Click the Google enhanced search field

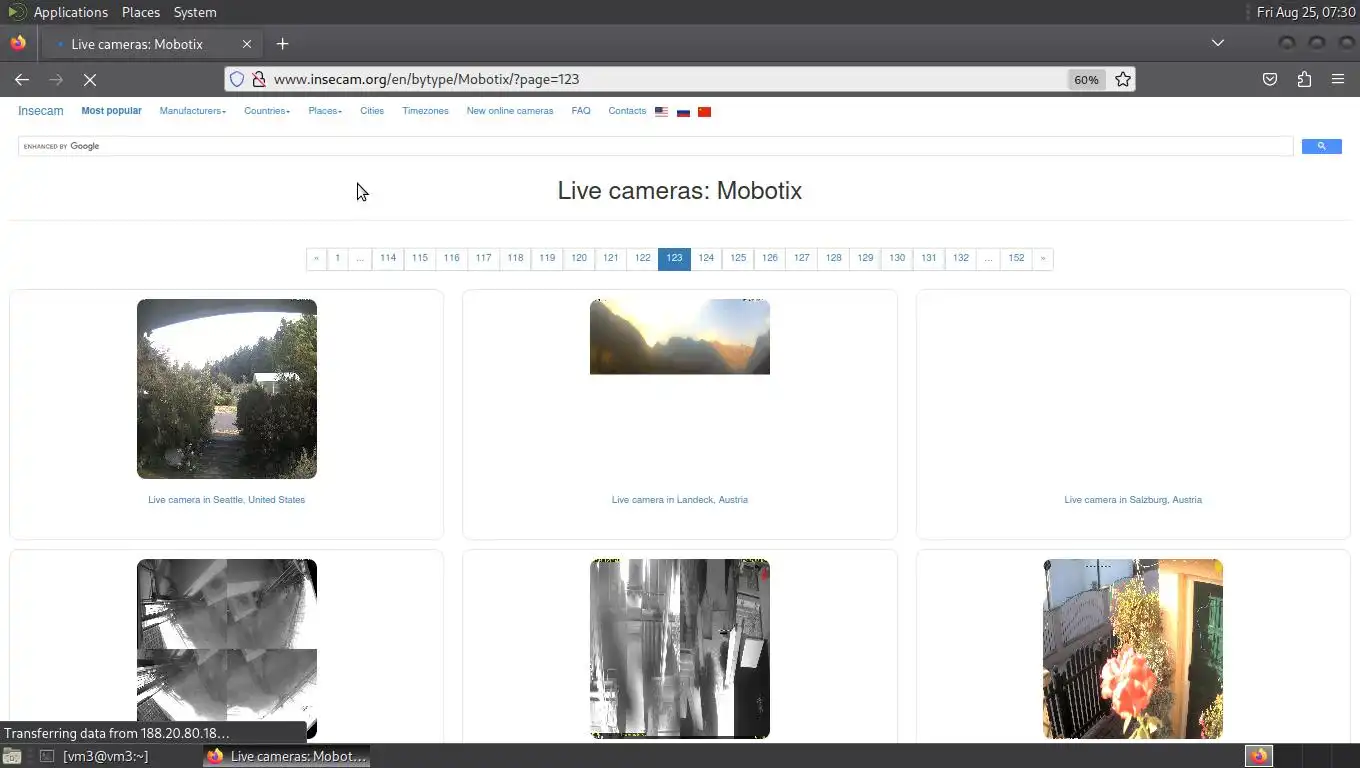click(655, 146)
